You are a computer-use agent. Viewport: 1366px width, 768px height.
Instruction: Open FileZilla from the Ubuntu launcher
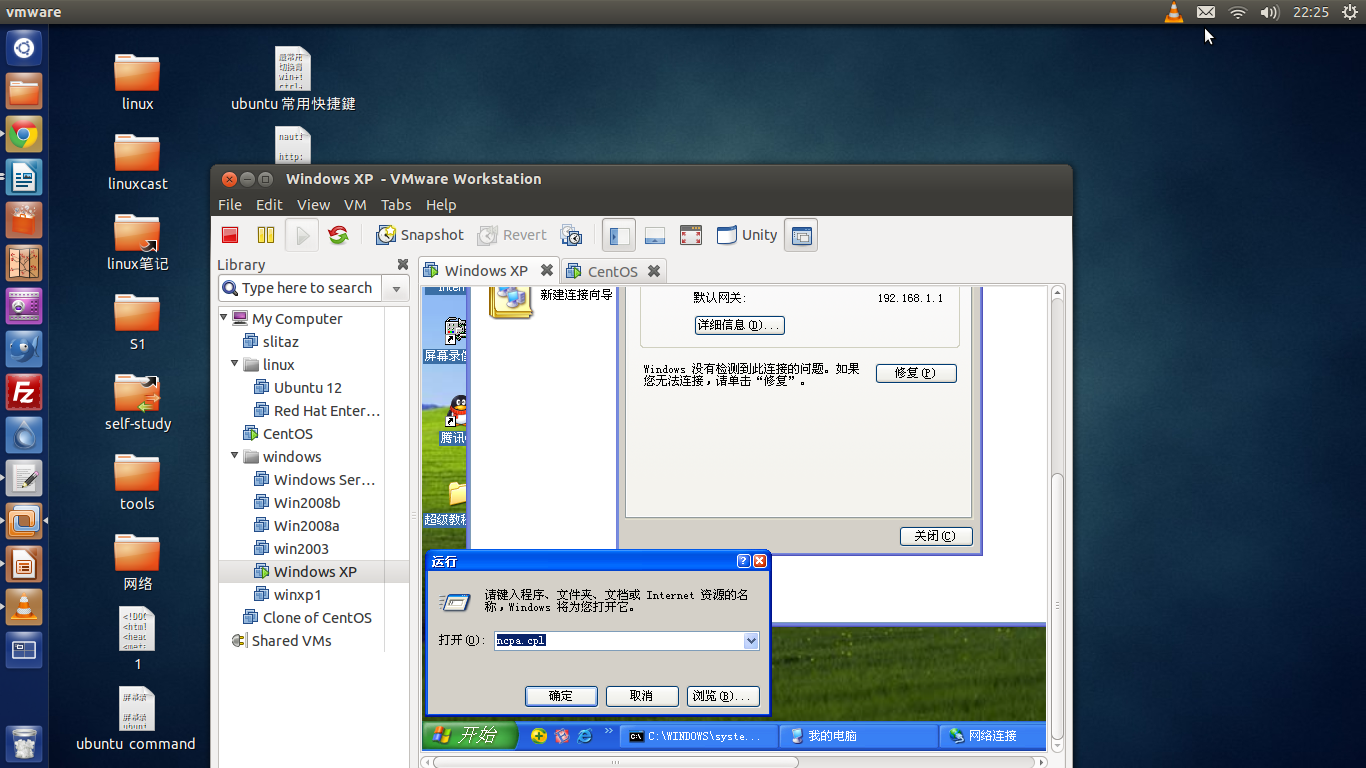[24, 393]
